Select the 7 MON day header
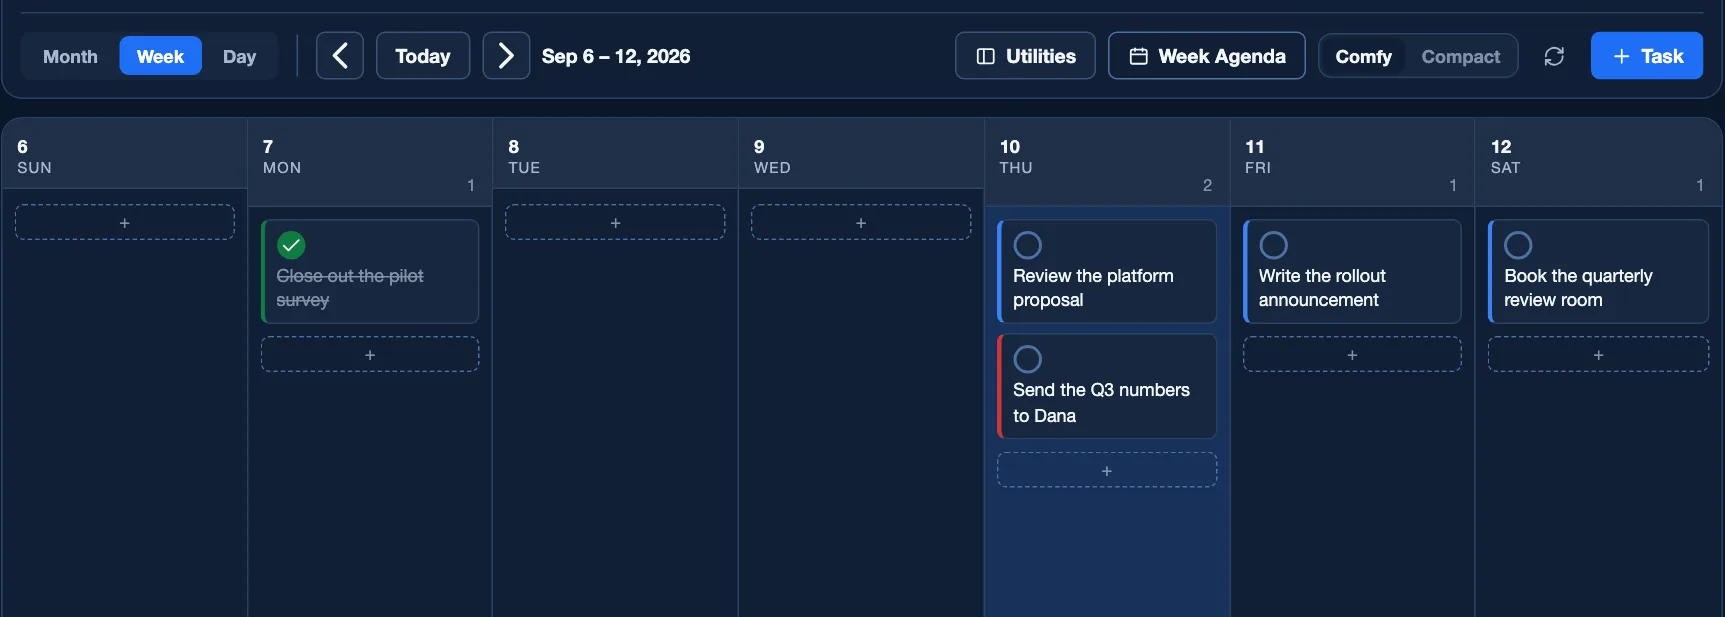 click(370, 162)
